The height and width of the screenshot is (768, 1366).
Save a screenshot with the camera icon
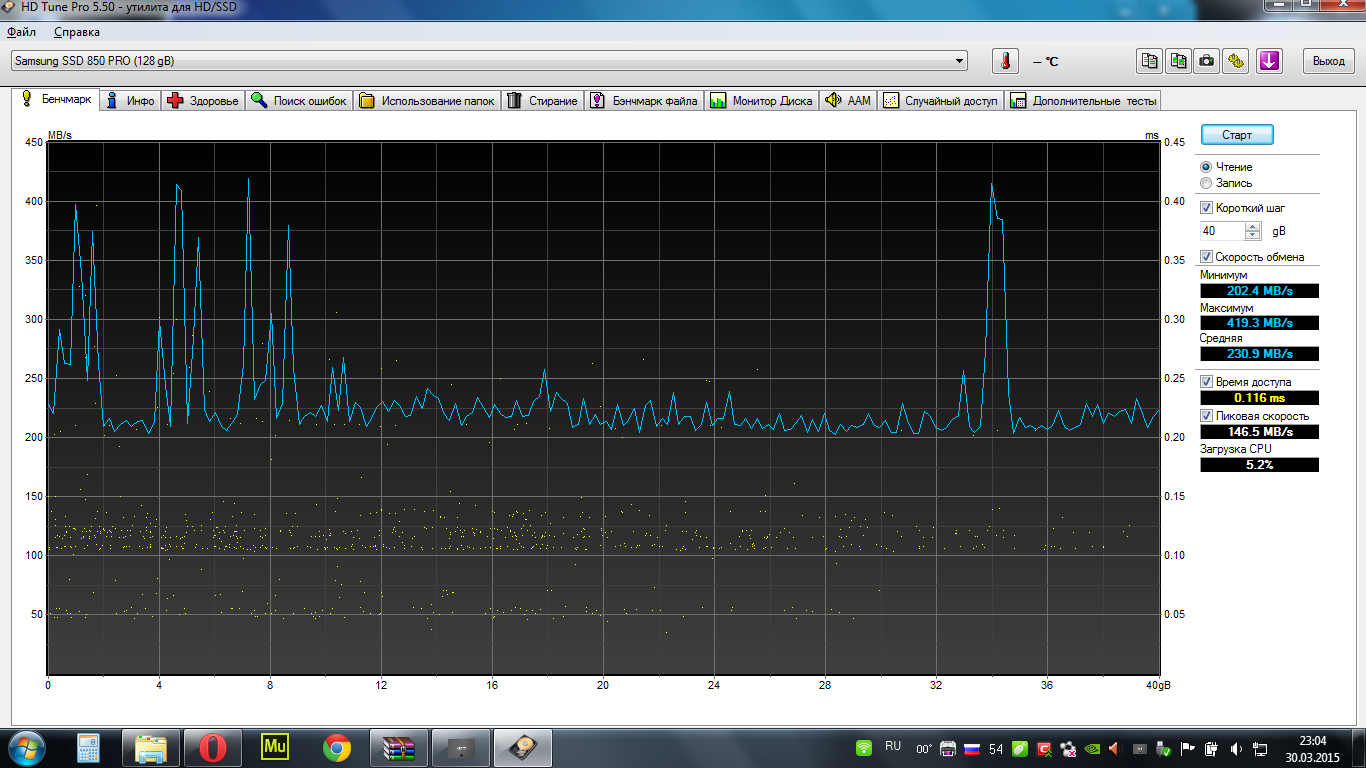point(1208,61)
